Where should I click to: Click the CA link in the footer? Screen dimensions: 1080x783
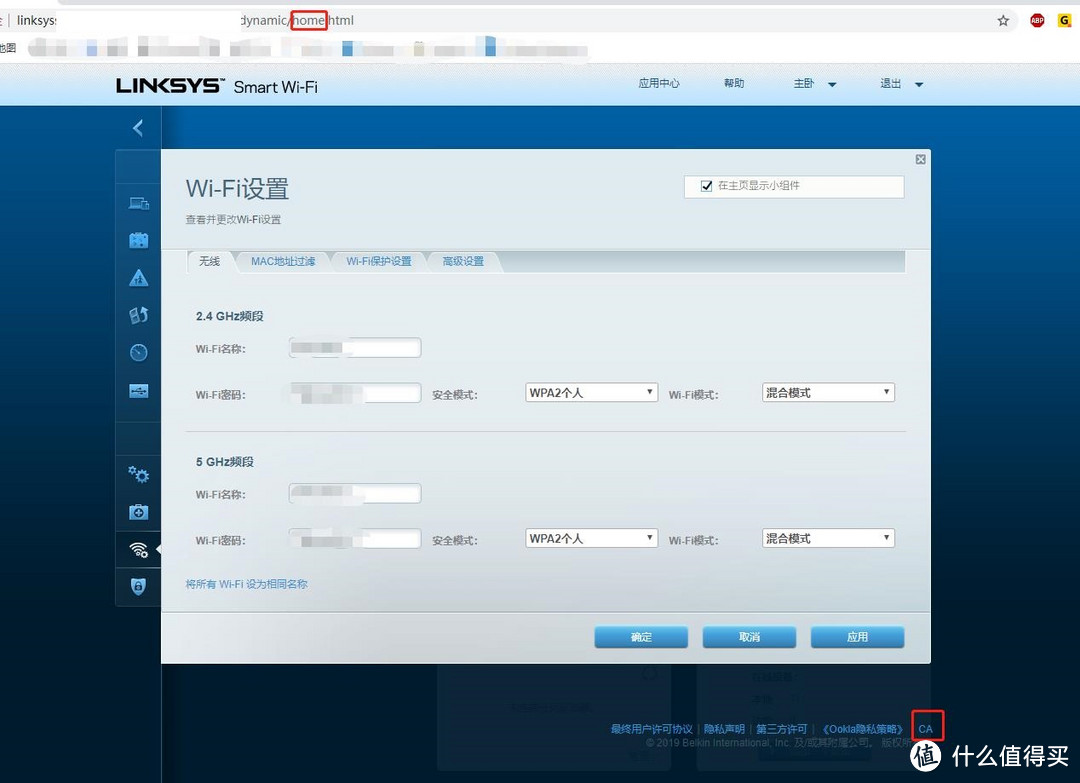pos(925,729)
